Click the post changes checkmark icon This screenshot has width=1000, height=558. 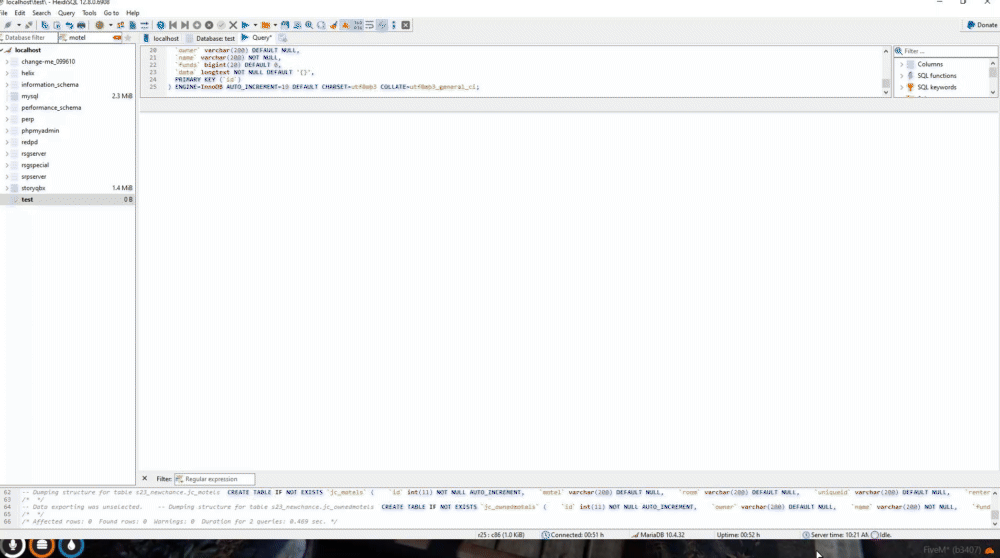pyautogui.click(x=221, y=25)
